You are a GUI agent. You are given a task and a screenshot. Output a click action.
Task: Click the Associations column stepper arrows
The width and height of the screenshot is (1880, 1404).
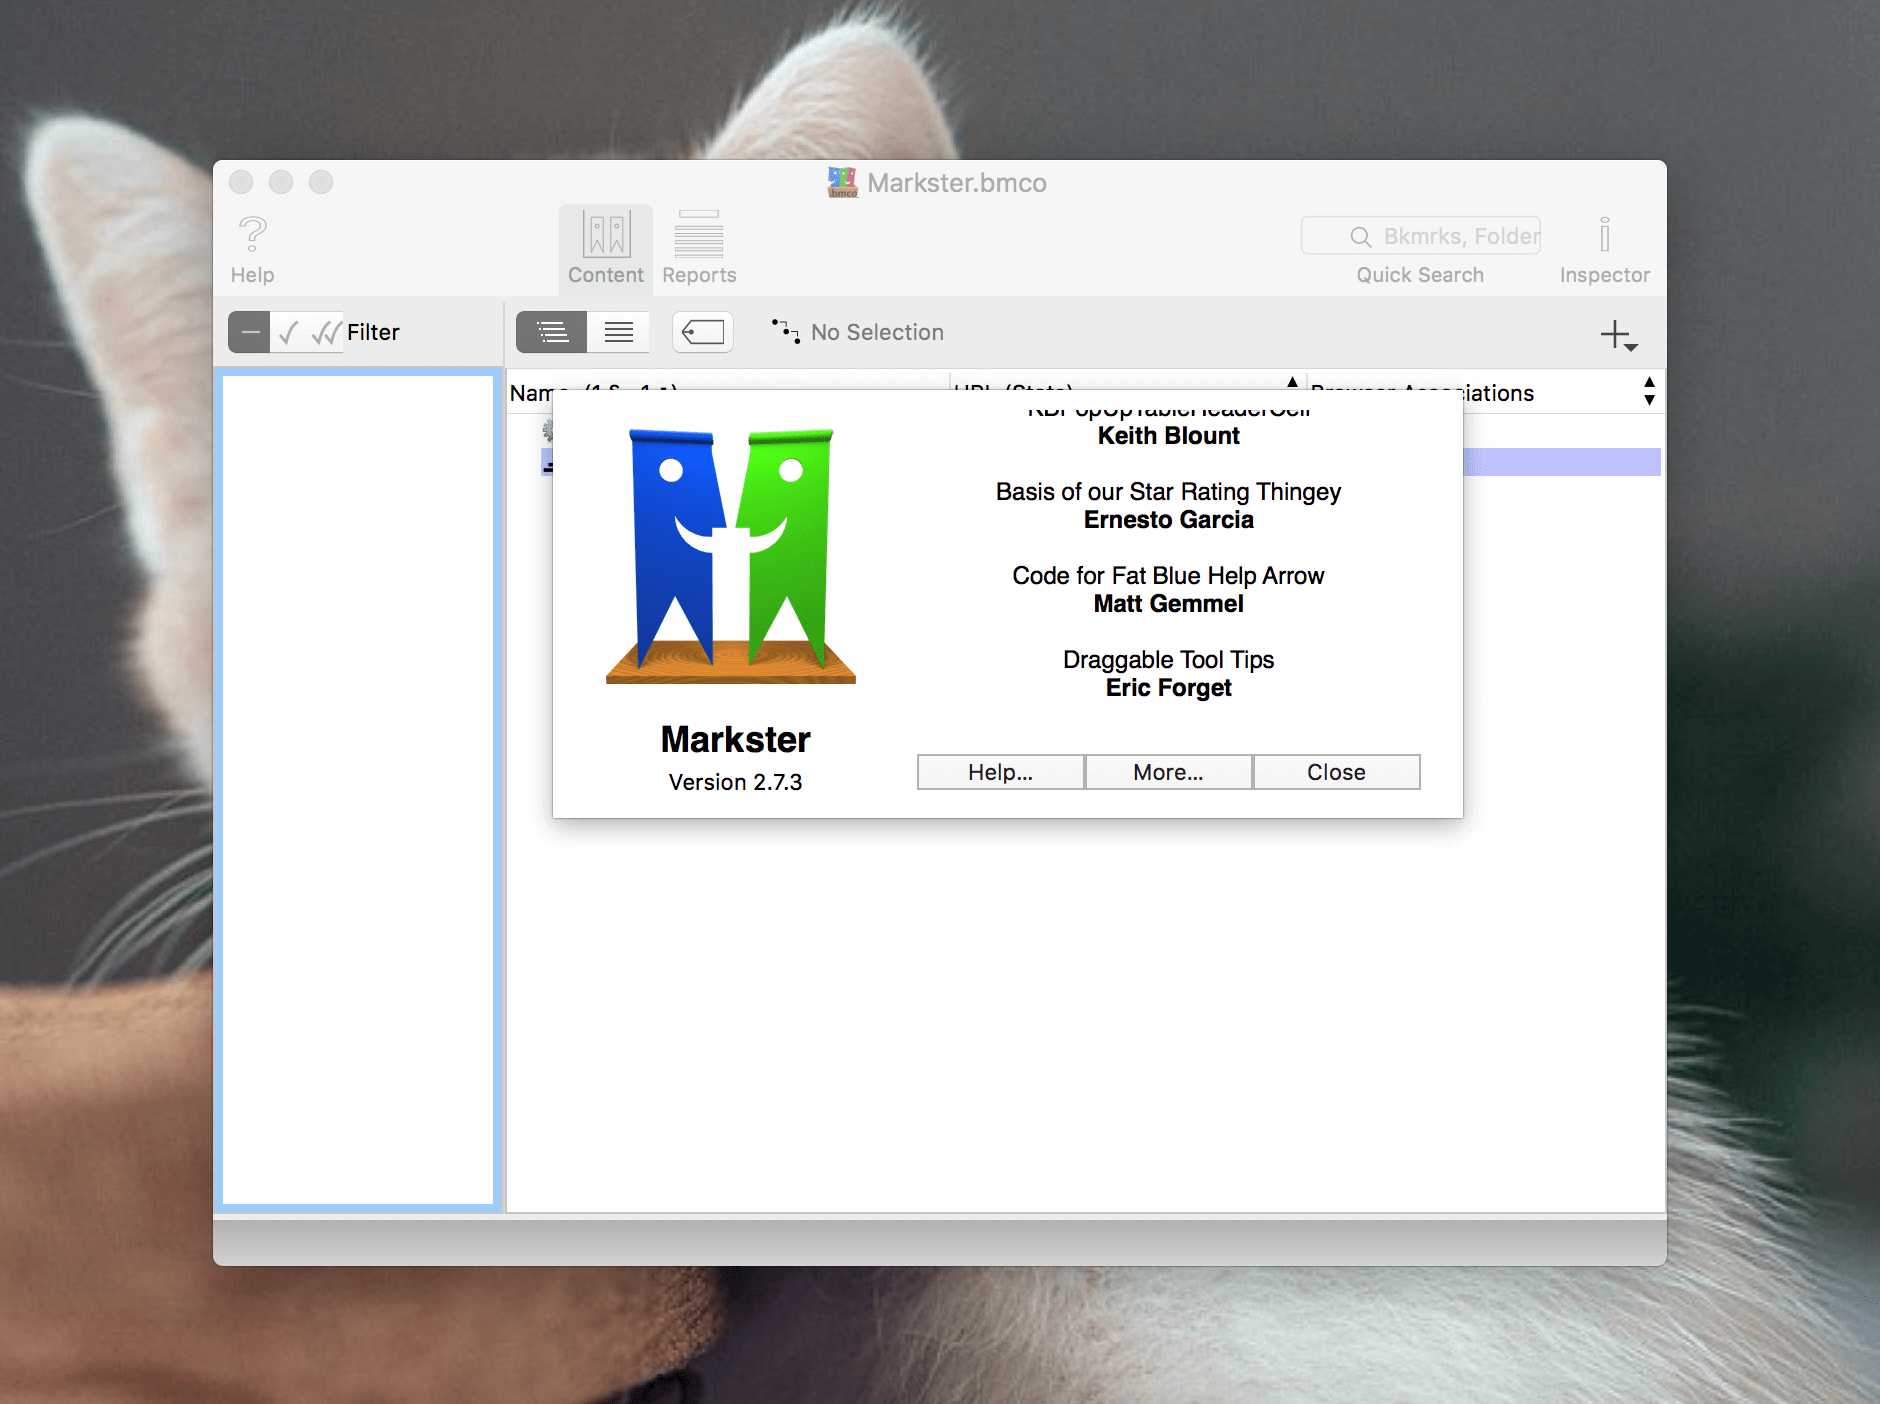(1649, 391)
